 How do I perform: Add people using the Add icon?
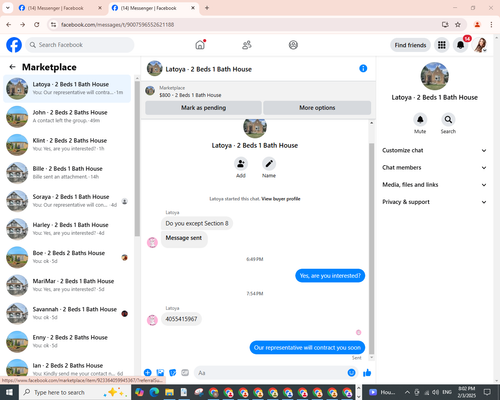(241, 164)
